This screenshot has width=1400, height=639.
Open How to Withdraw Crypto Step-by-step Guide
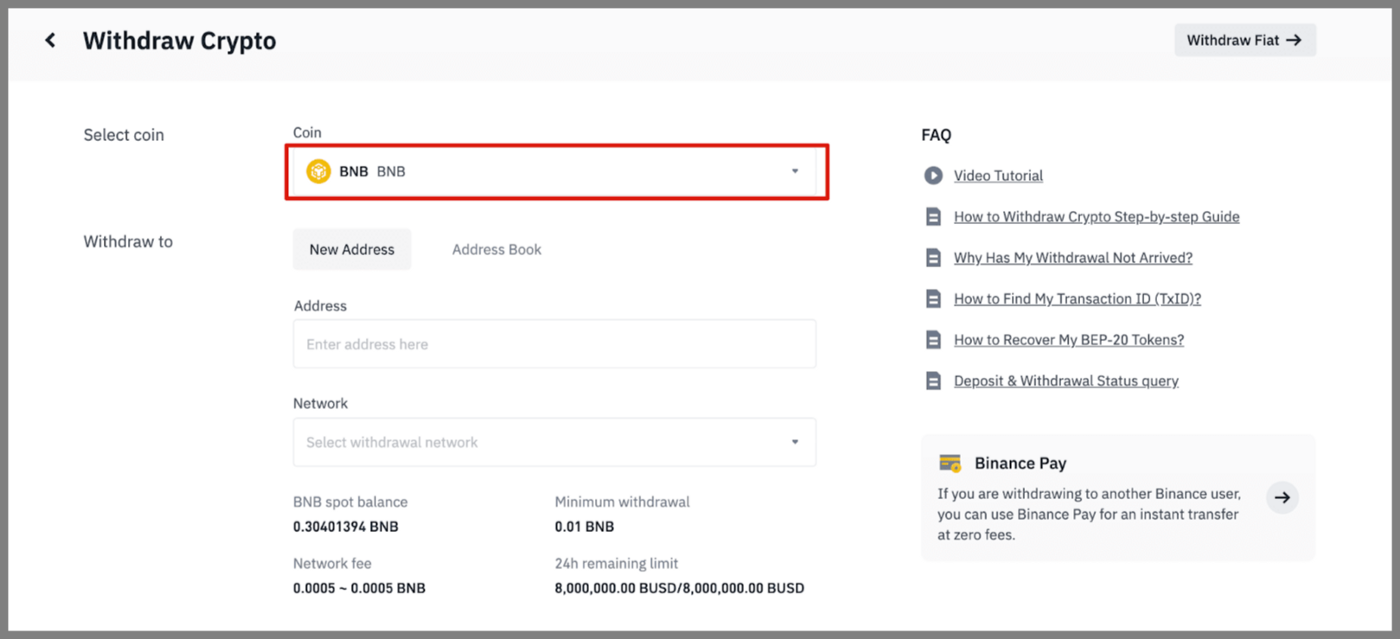[1097, 217]
